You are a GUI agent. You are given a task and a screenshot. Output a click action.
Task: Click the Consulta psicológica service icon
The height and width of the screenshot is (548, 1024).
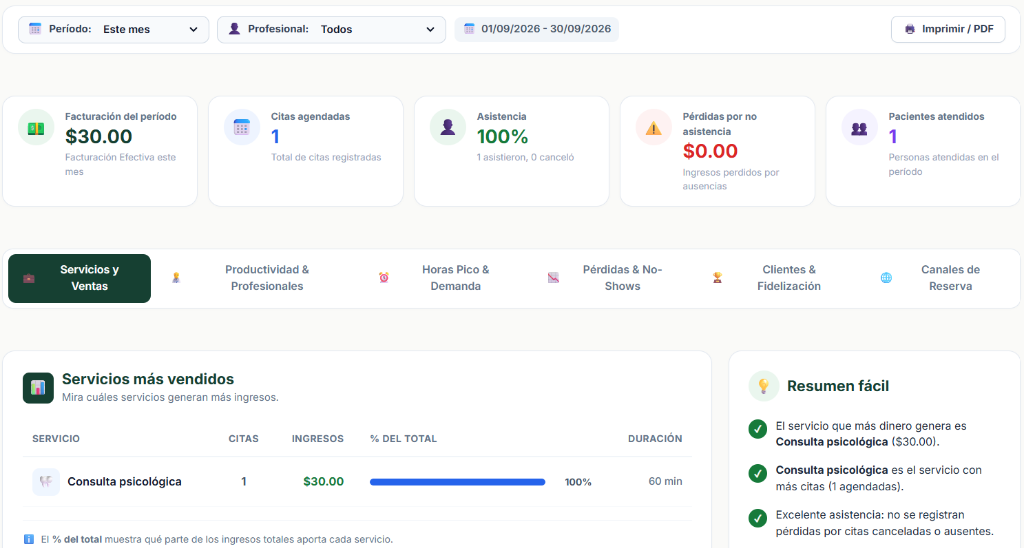[46, 482]
